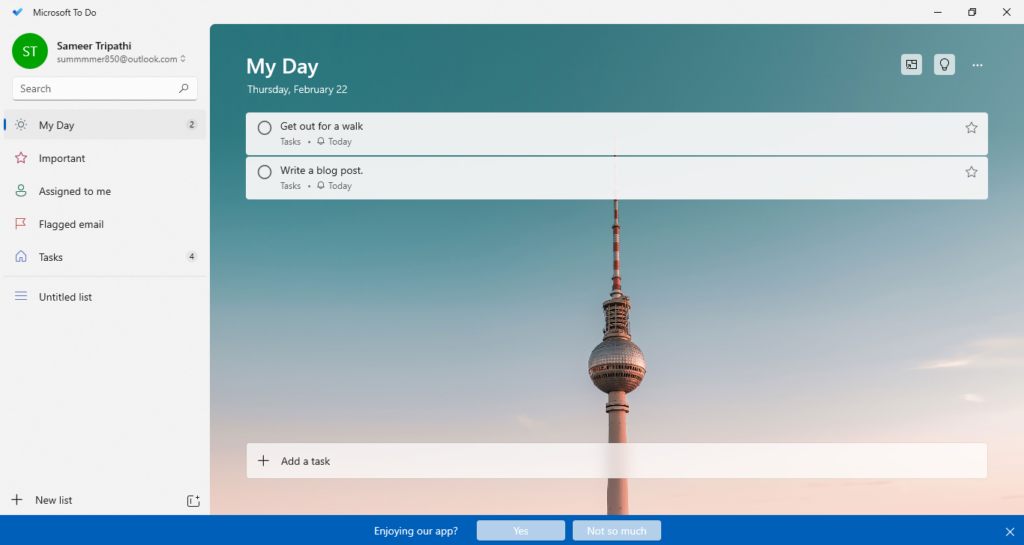Image resolution: width=1024 pixels, height=545 pixels.
Task: Click the My Day count badge 2
Action: point(191,125)
